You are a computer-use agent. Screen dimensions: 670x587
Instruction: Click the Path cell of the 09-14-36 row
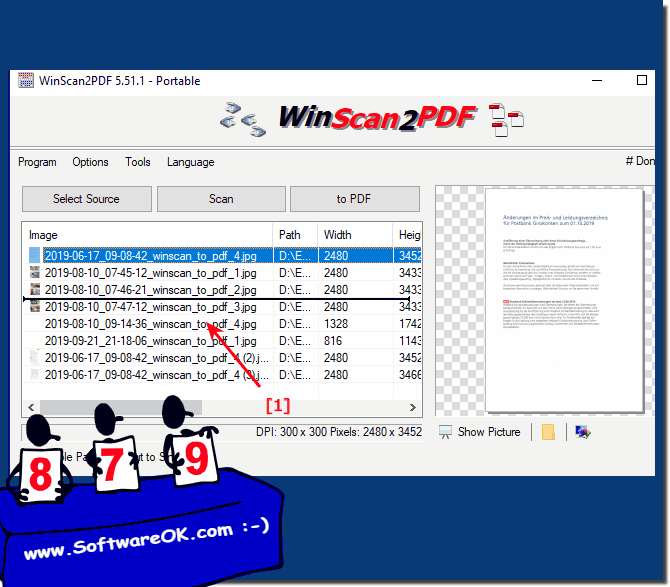coord(295,324)
